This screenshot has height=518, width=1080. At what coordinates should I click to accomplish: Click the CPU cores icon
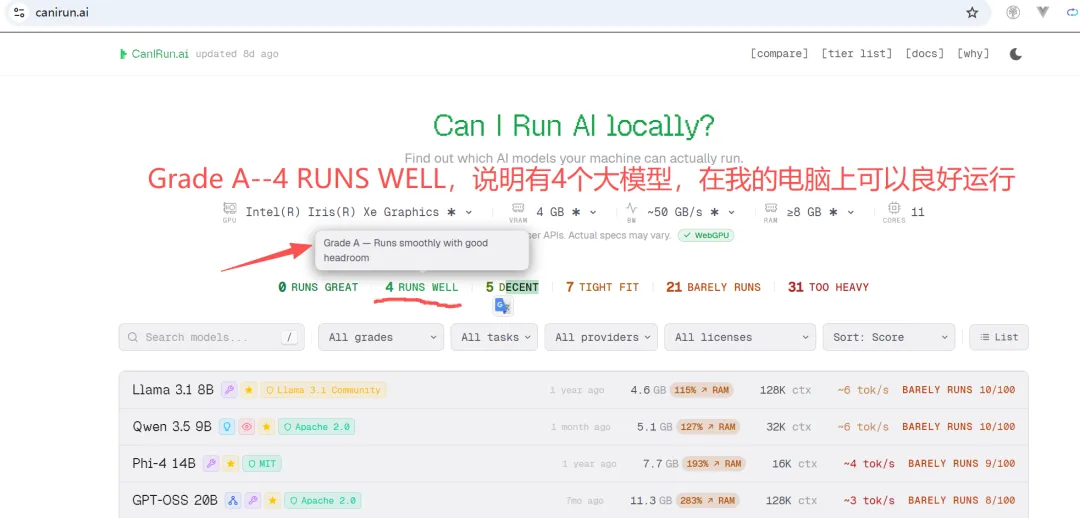click(x=894, y=208)
